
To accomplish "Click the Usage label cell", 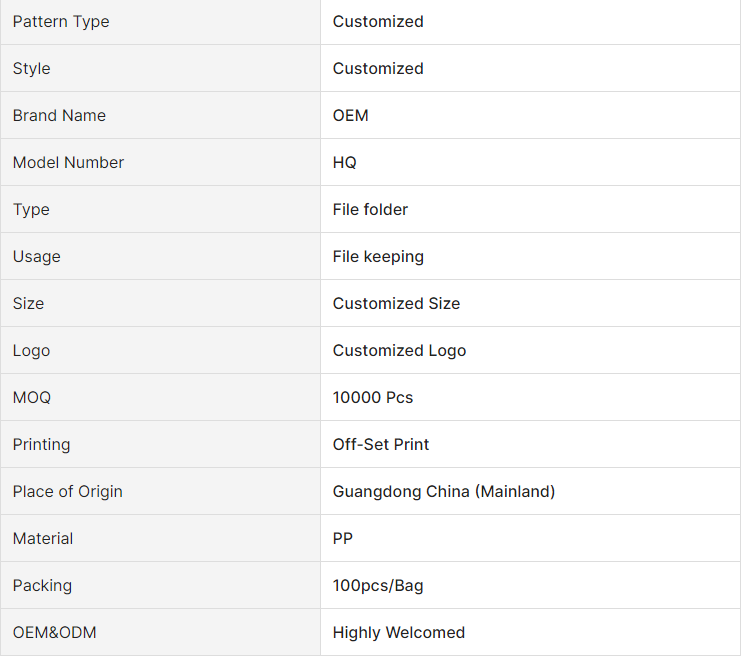I will pyautogui.click(x=37, y=257).
